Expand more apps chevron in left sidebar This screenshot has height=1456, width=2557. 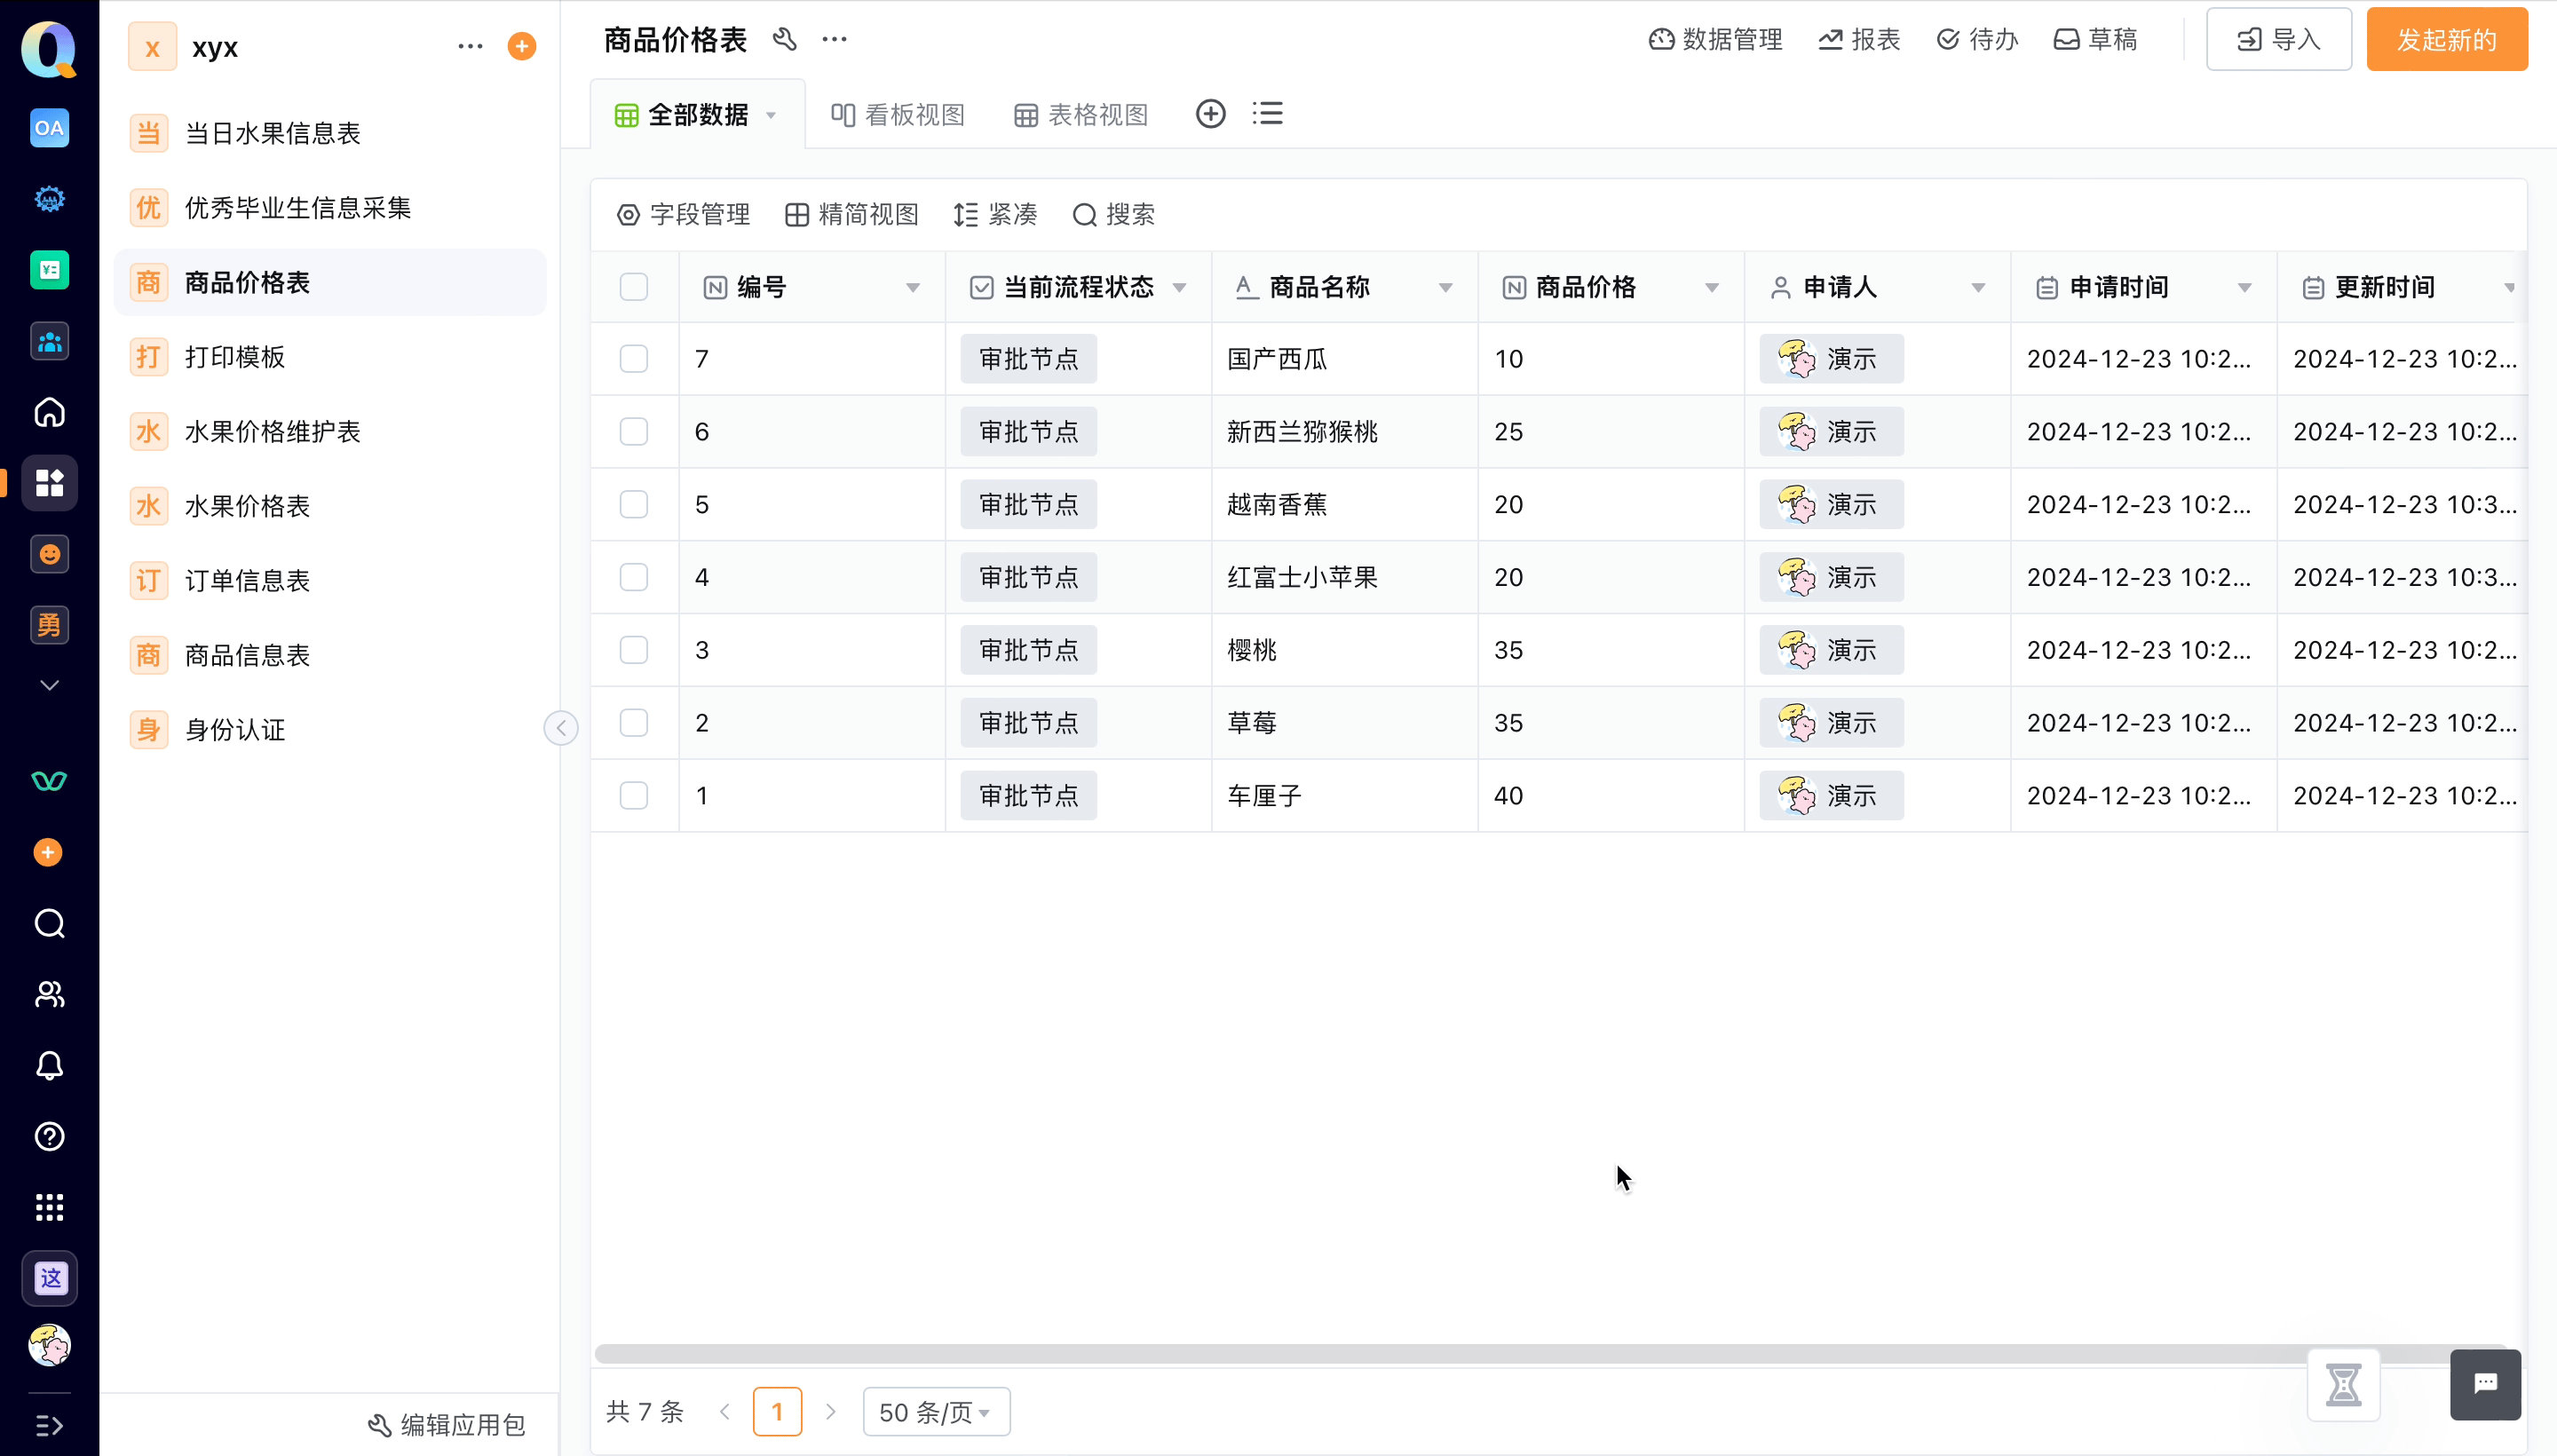[x=49, y=685]
